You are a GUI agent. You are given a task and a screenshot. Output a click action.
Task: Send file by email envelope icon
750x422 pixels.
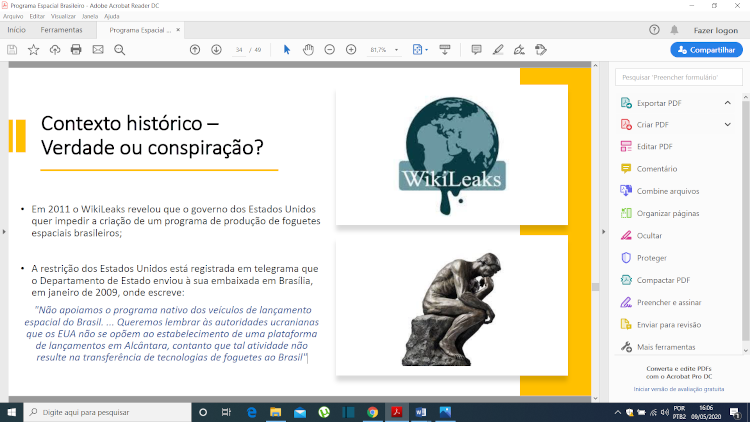(x=98, y=50)
